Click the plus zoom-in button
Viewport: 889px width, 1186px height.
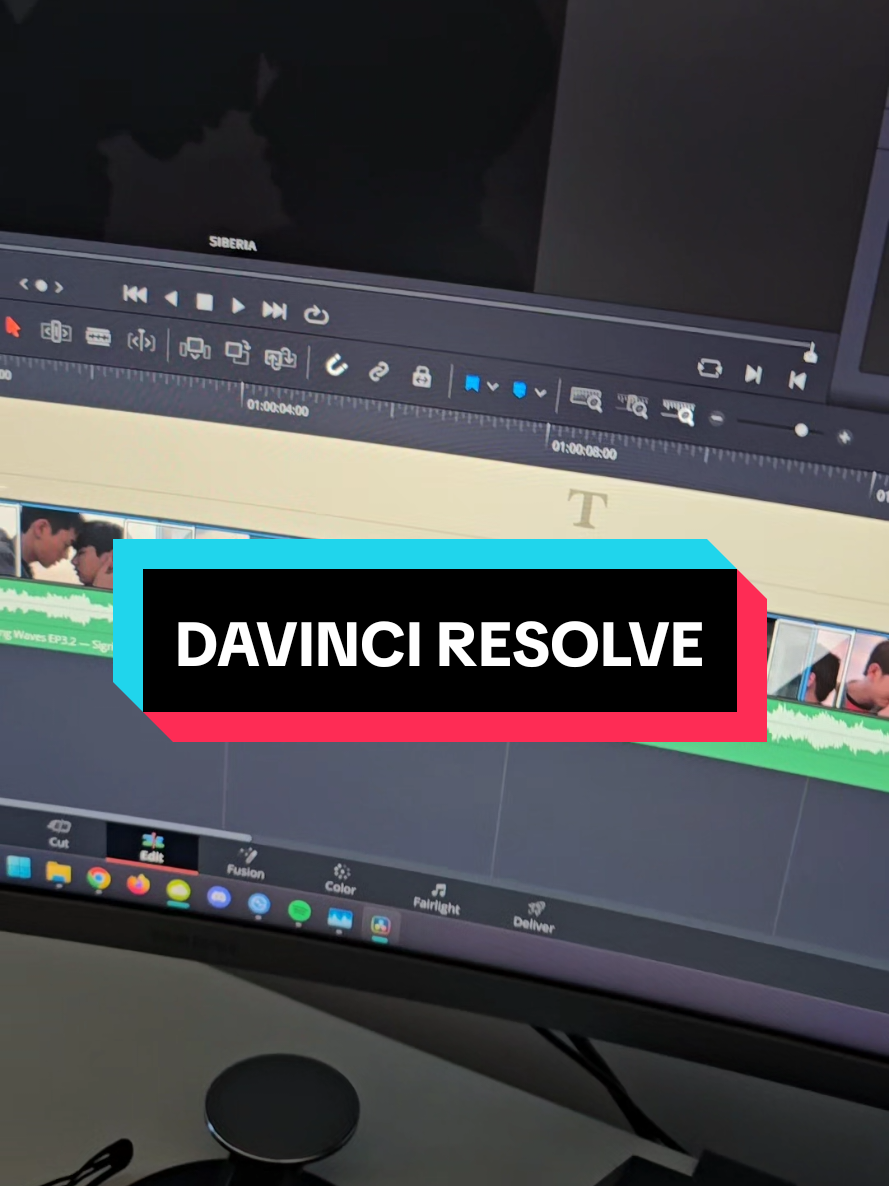(844, 436)
